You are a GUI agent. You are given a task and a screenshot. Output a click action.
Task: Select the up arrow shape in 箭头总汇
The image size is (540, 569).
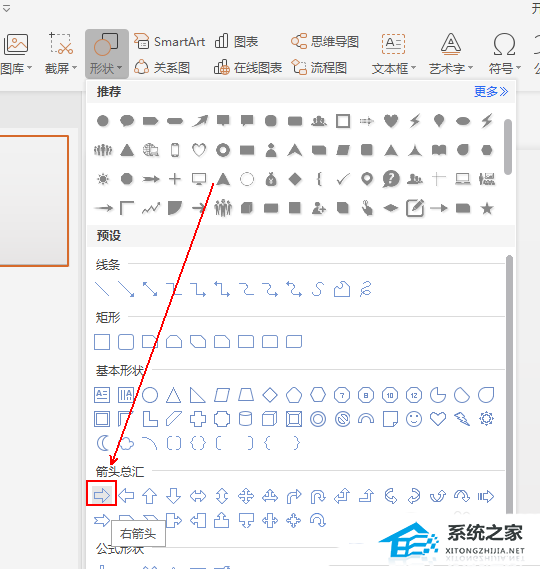(150, 495)
